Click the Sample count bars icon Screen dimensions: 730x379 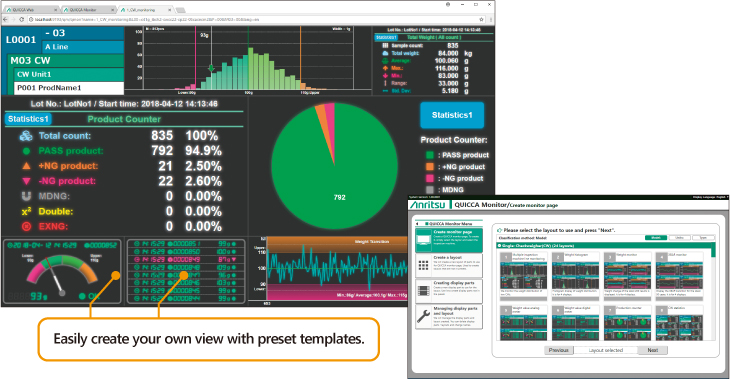385,46
